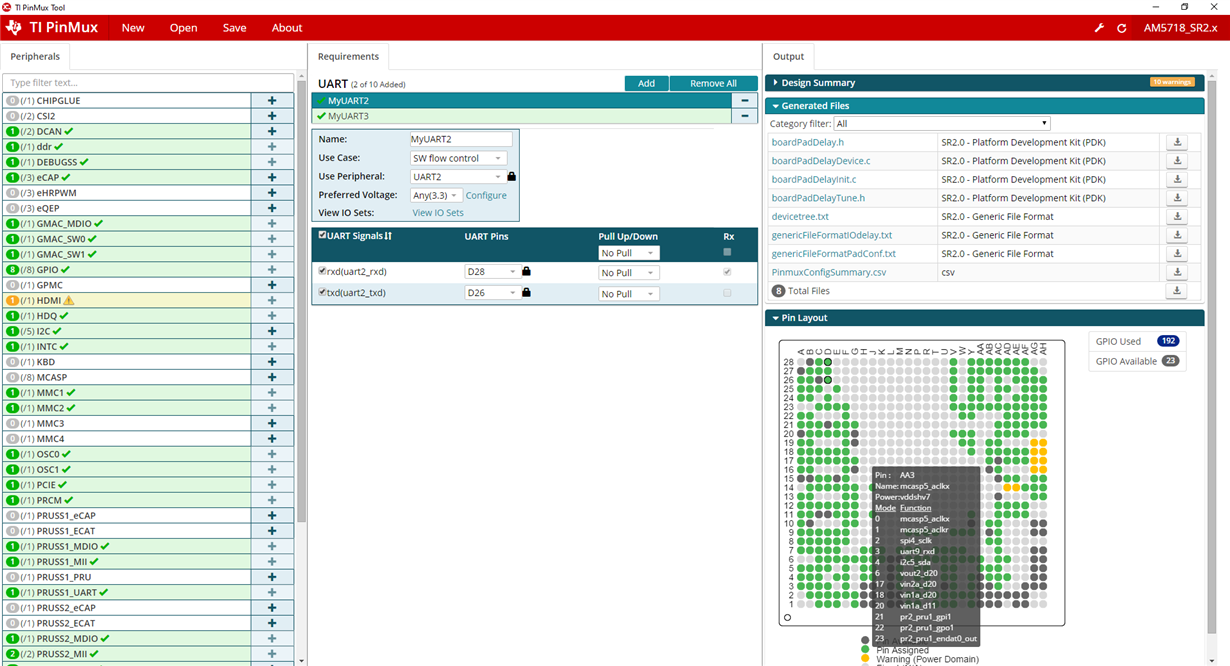Add a CHIPGLUE peripheral with its plus icon
The width and height of the screenshot is (1230, 666).
(x=272, y=101)
